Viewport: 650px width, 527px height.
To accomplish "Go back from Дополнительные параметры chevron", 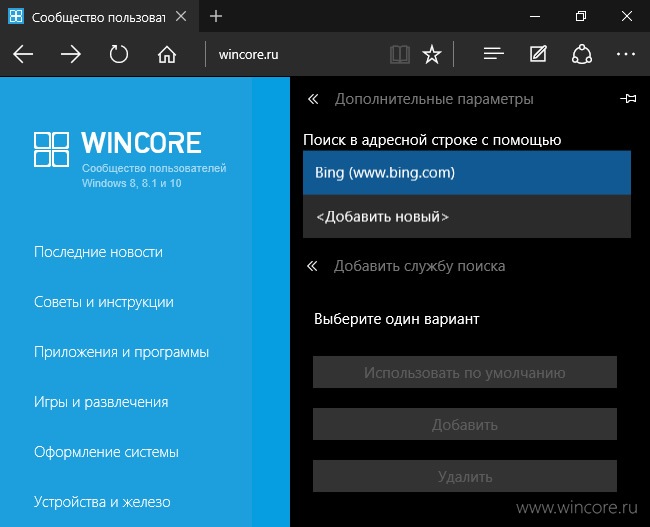I will 313,99.
